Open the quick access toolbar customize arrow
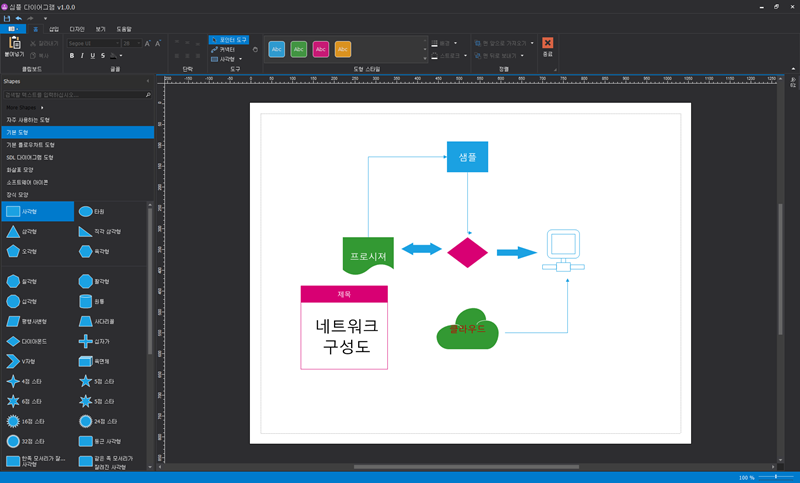 45,18
